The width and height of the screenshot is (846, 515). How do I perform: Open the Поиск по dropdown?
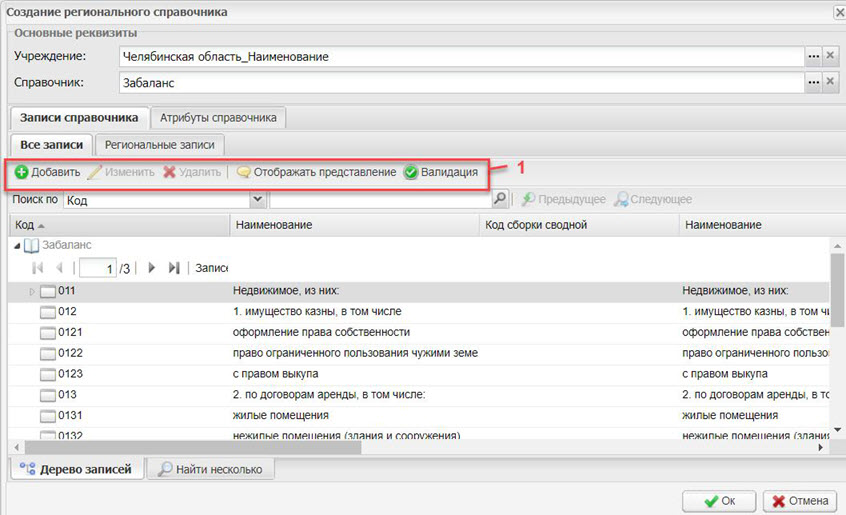[x=256, y=200]
